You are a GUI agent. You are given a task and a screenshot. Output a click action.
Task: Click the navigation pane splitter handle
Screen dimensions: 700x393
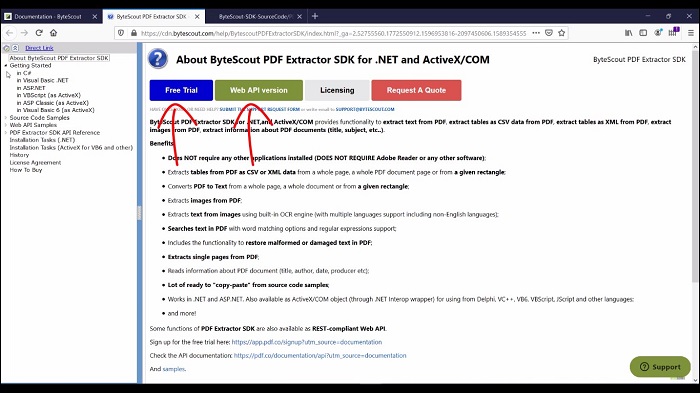(139, 213)
